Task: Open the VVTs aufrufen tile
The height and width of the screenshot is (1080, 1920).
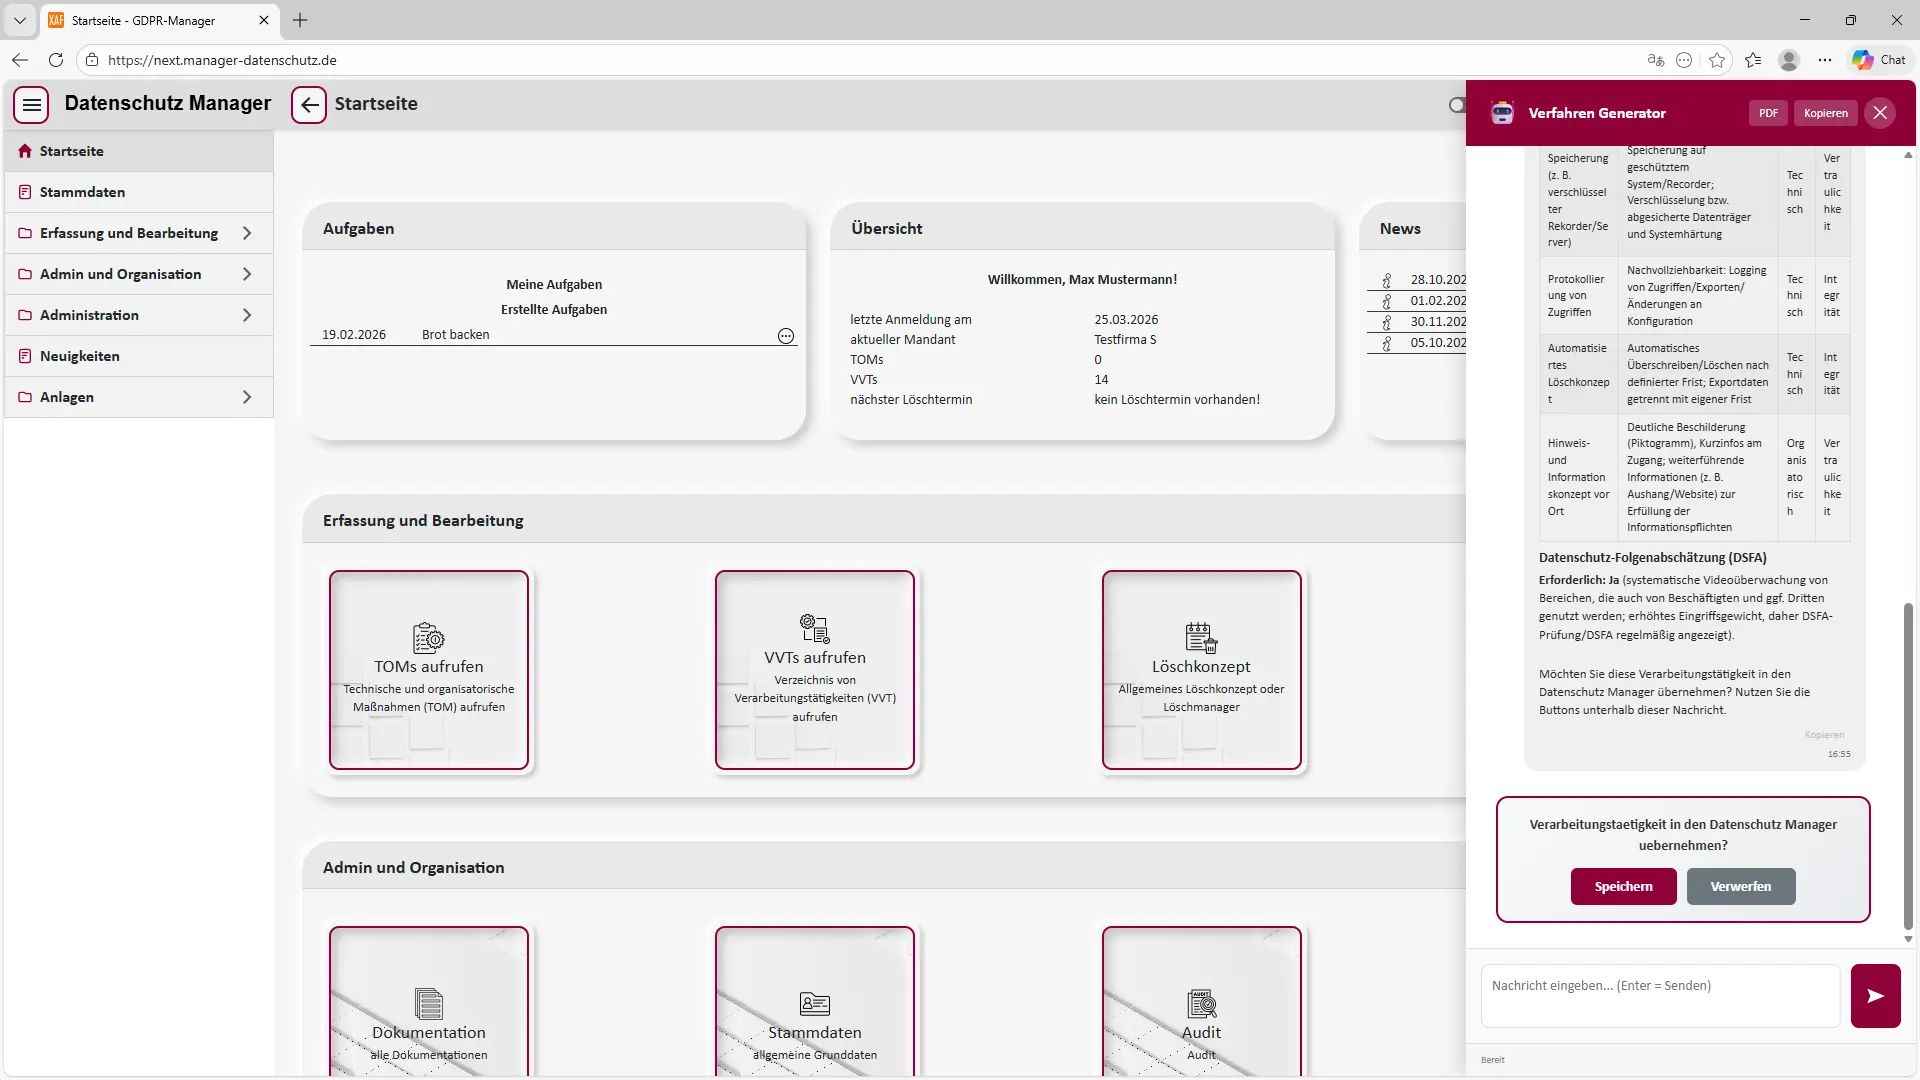Action: tap(815, 670)
